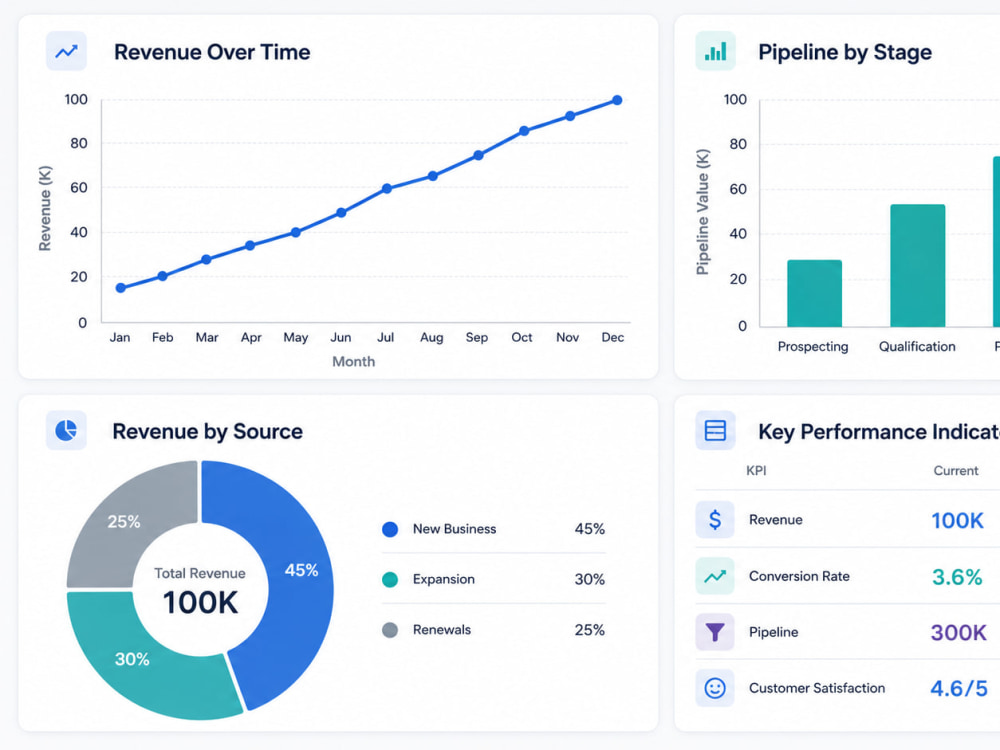The height and width of the screenshot is (750, 1000).
Task: Click the dollar sign icon for Revenue KPI
Action: pos(715,519)
